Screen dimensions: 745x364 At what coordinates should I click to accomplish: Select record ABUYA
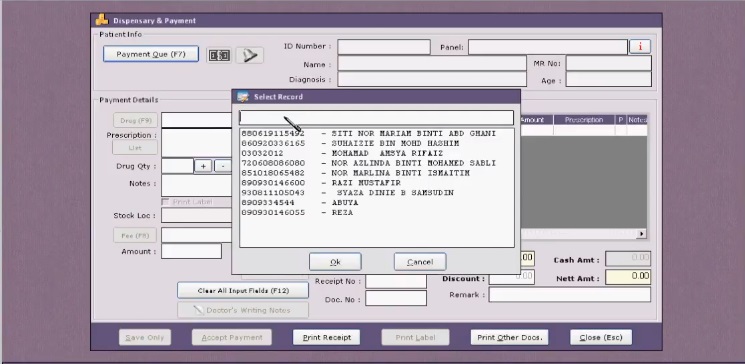tap(376, 203)
